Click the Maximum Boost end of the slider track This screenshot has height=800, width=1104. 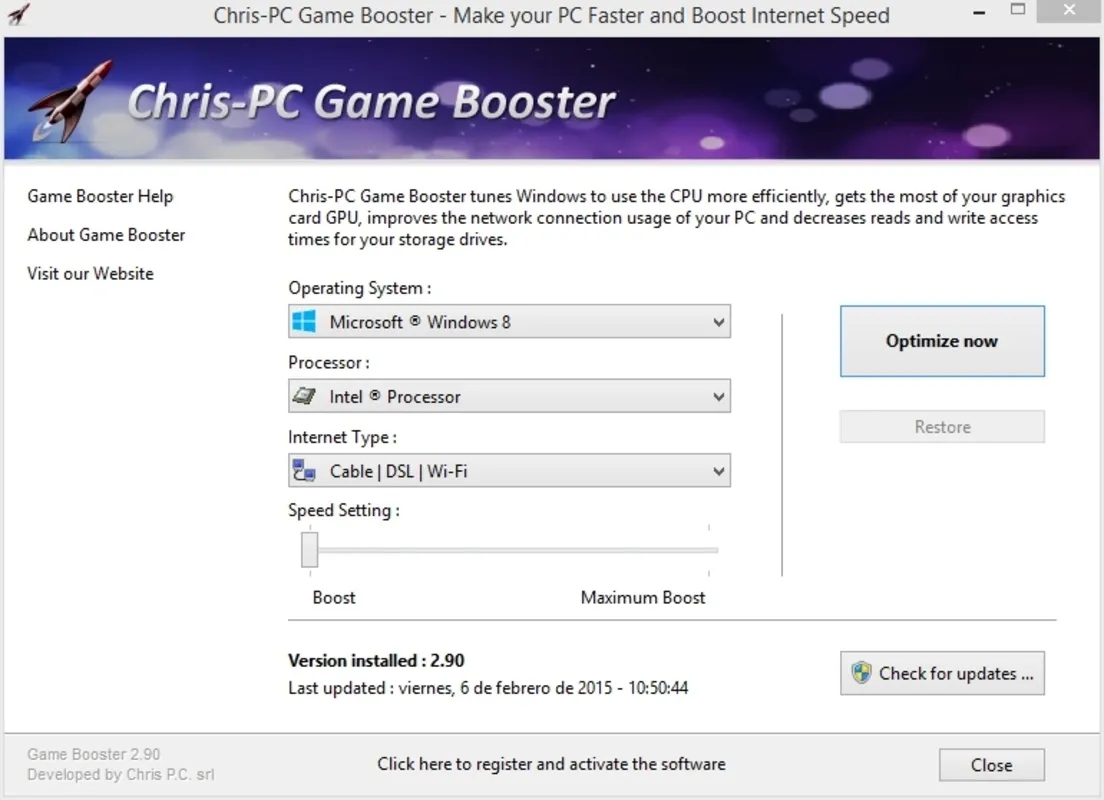[709, 550]
